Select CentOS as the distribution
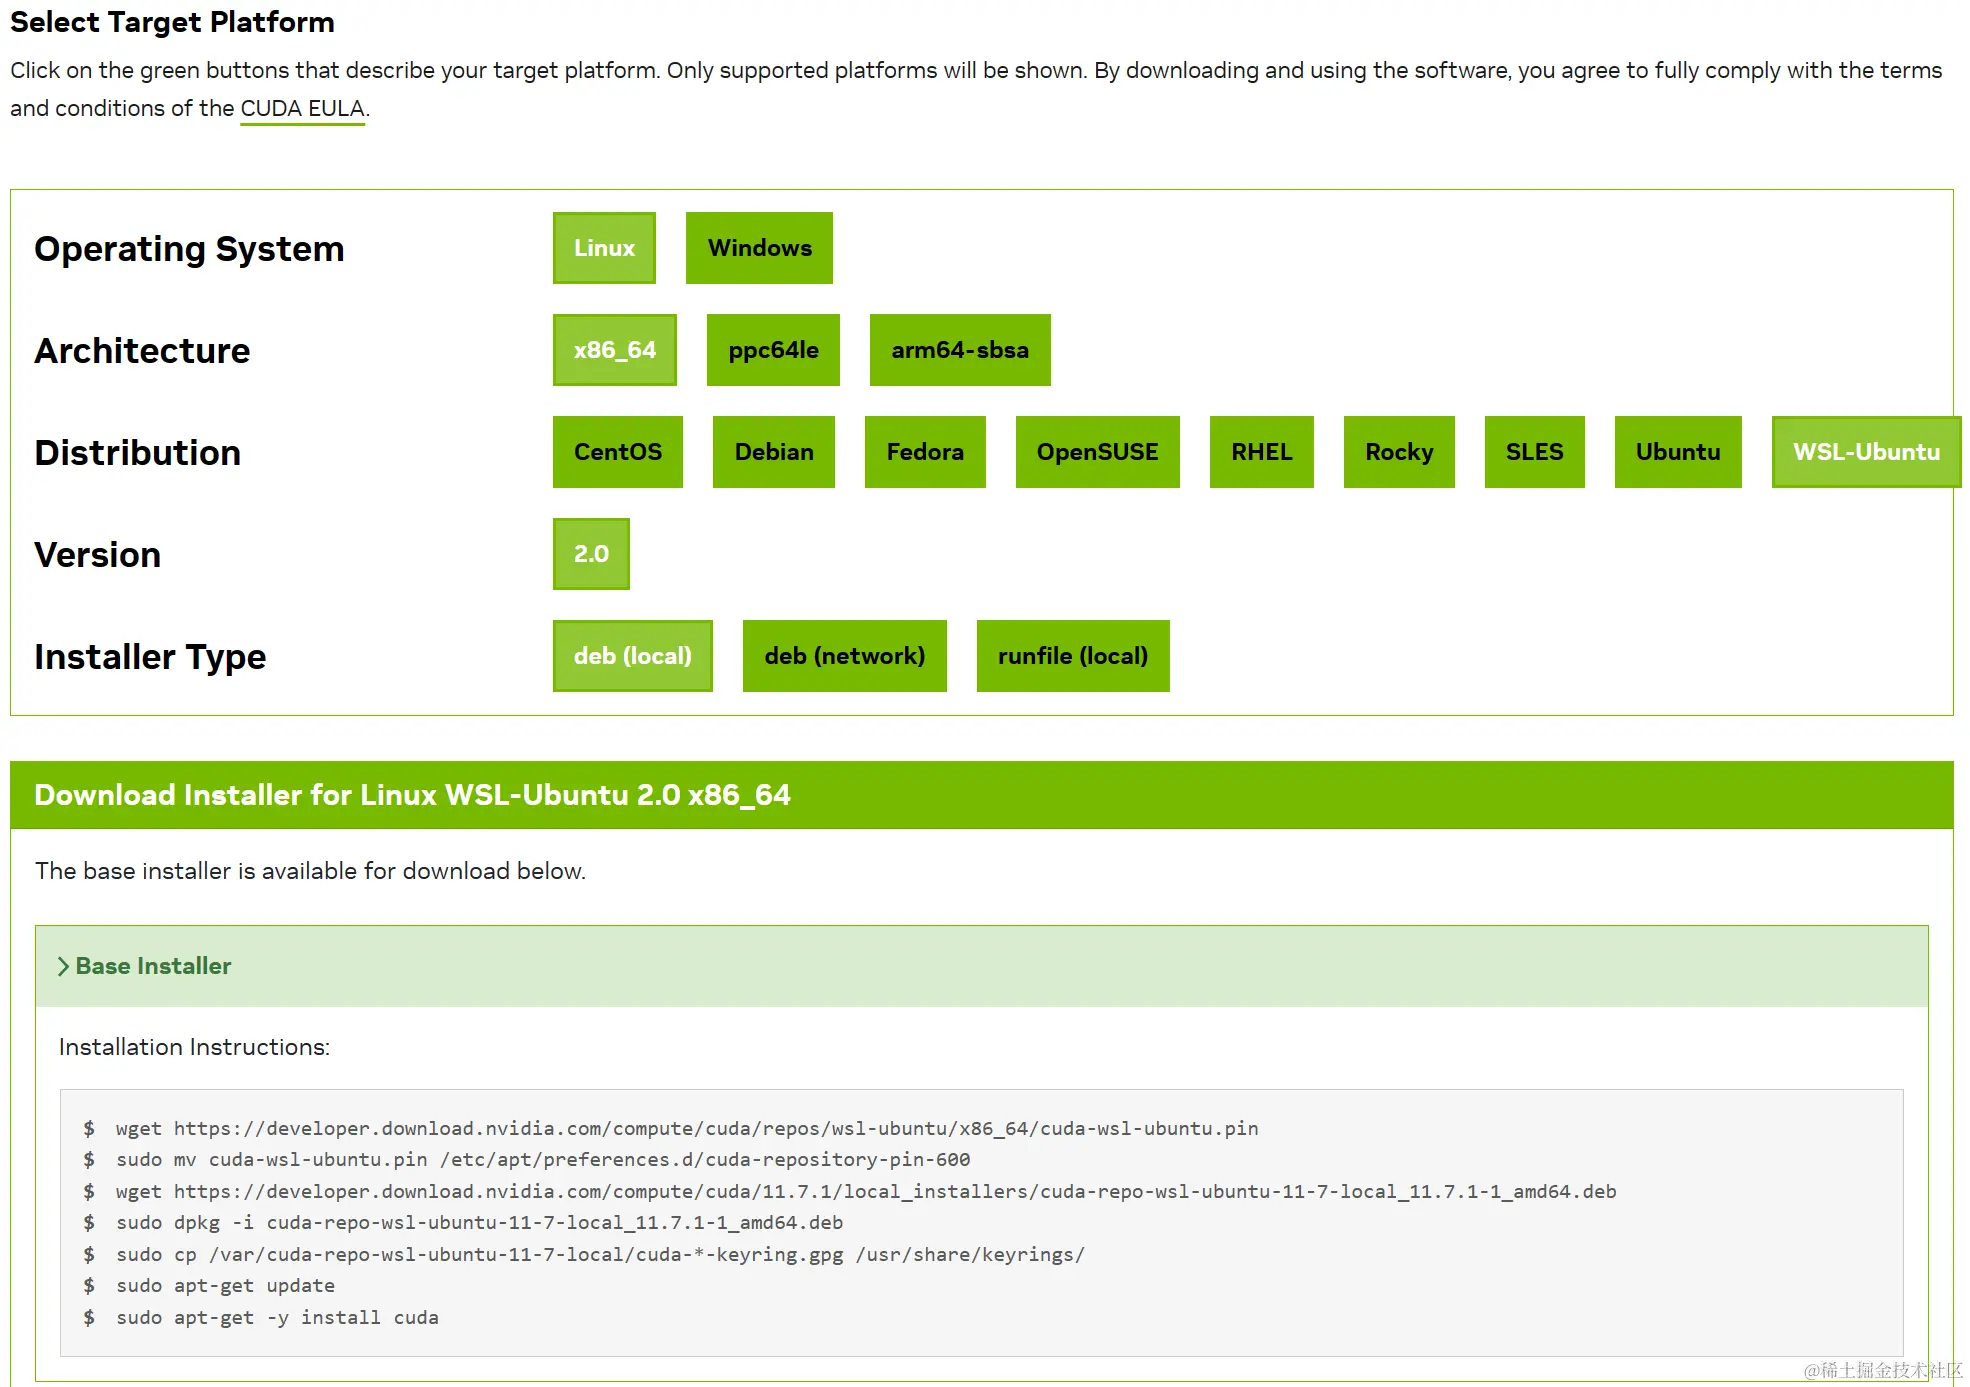The height and width of the screenshot is (1387, 1970). 617,452
